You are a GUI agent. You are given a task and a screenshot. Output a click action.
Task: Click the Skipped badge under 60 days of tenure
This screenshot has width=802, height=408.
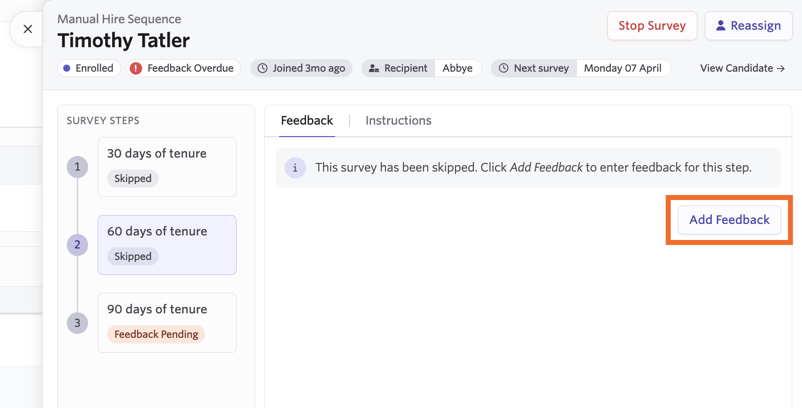click(133, 256)
